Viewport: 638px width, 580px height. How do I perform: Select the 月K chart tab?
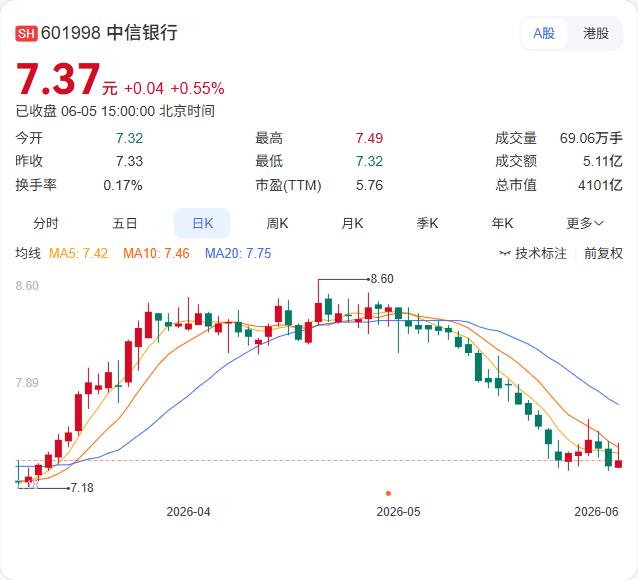point(352,223)
